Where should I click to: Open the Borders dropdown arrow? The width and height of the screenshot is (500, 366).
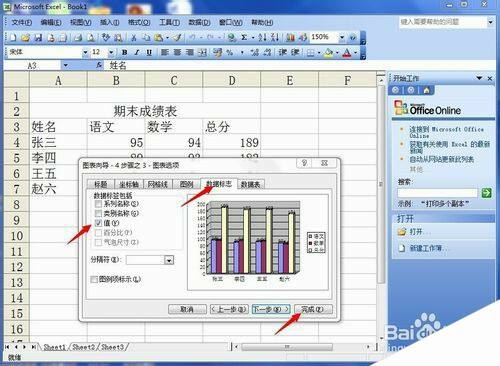[x=319, y=52]
